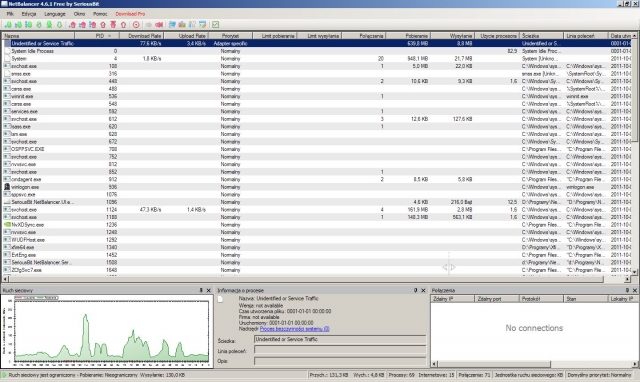640x382 pixels.
Task: Click the Zdalny IP column header
Action: 452,299
